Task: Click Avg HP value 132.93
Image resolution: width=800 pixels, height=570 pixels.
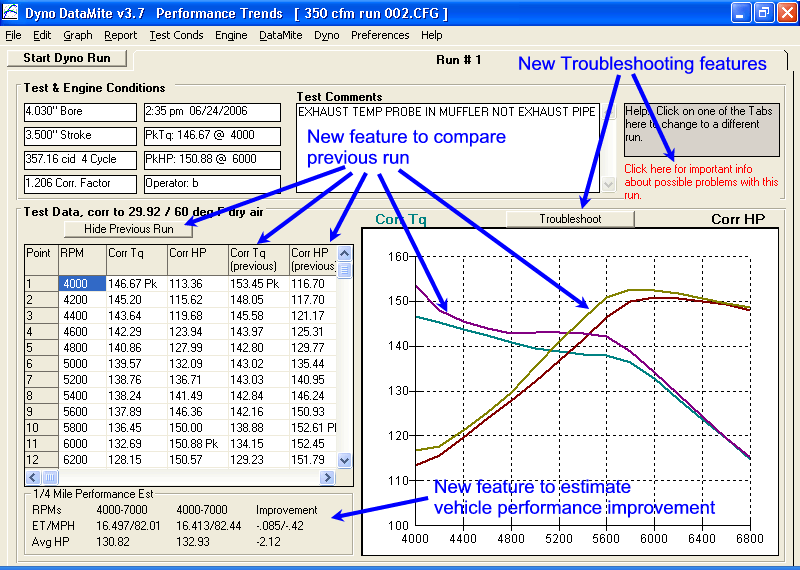Action: pyautogui.click(x=193, y=542)
